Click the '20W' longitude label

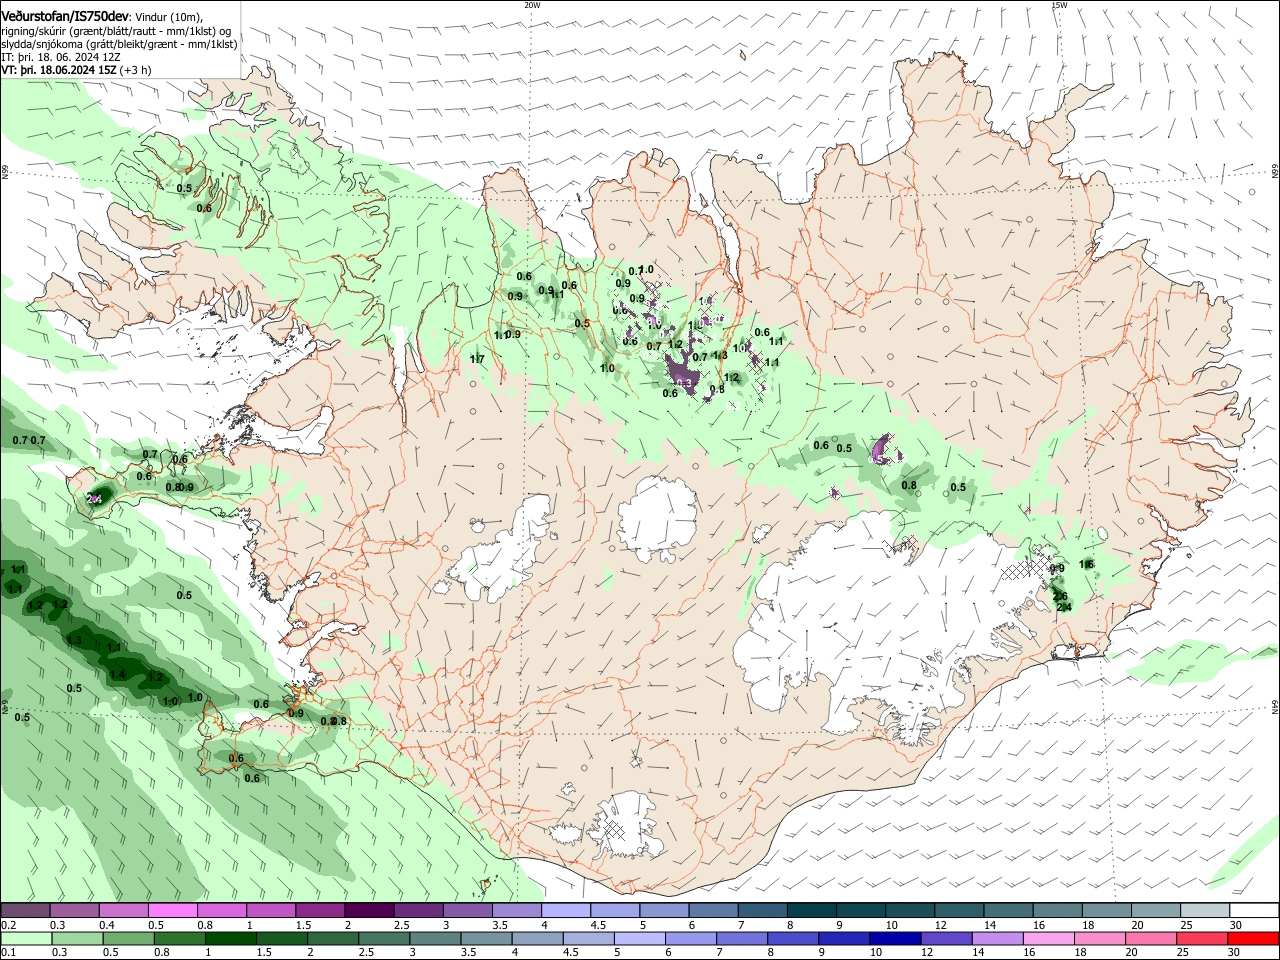click(532, 5)
